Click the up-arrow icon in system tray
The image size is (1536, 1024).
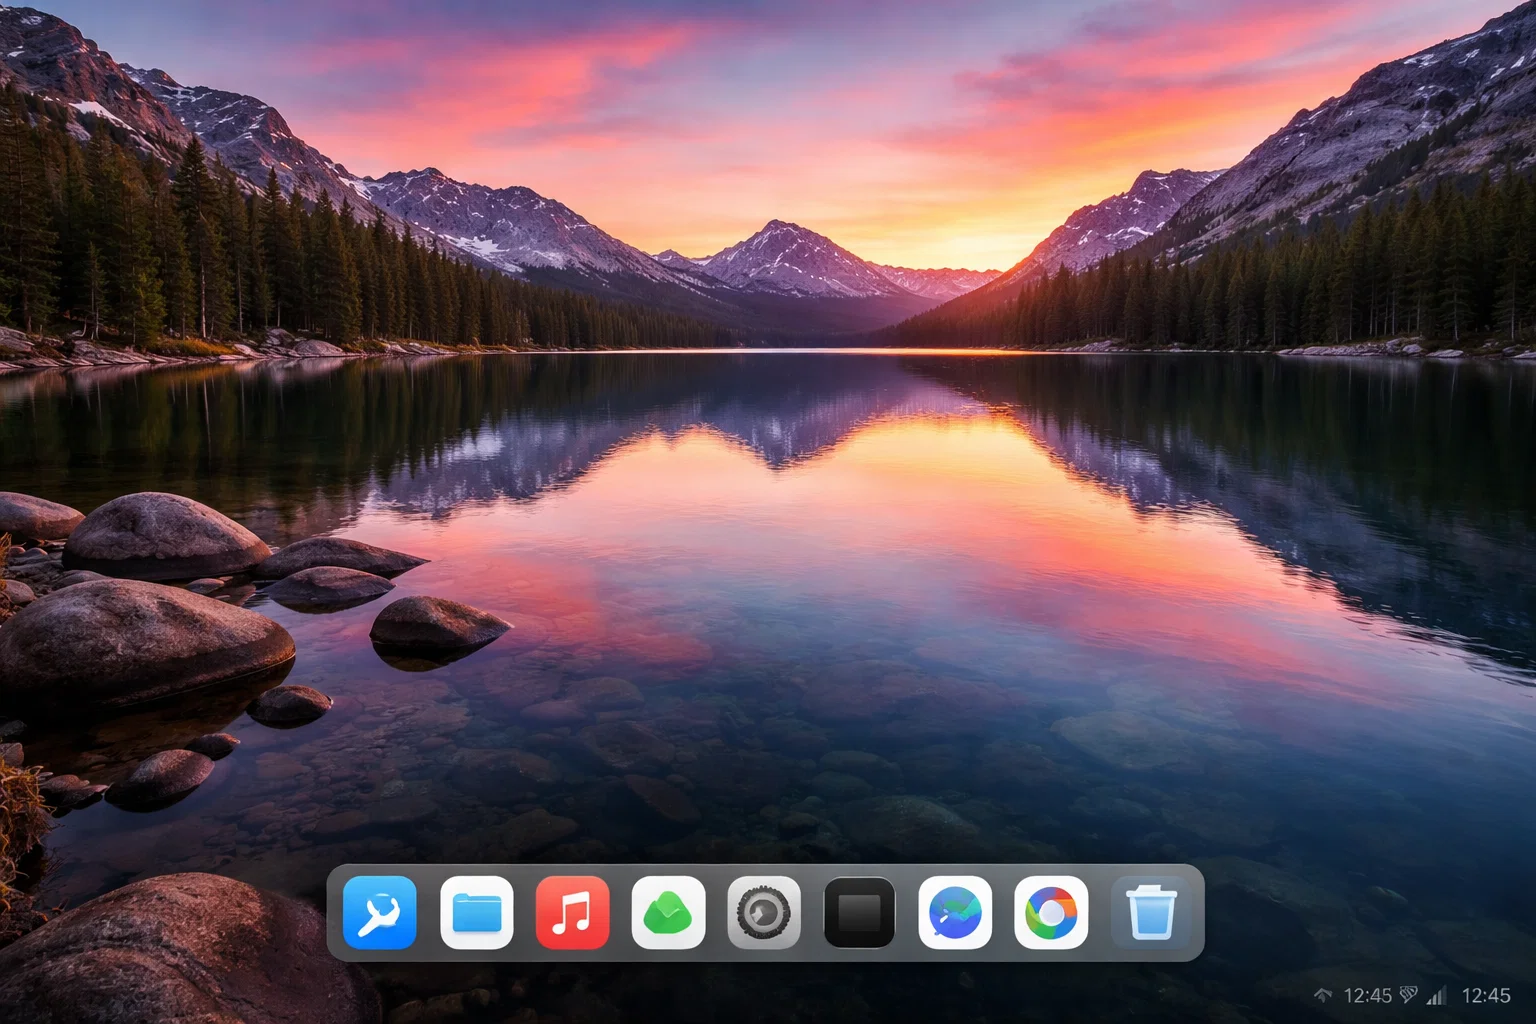tap(1323, 995)
